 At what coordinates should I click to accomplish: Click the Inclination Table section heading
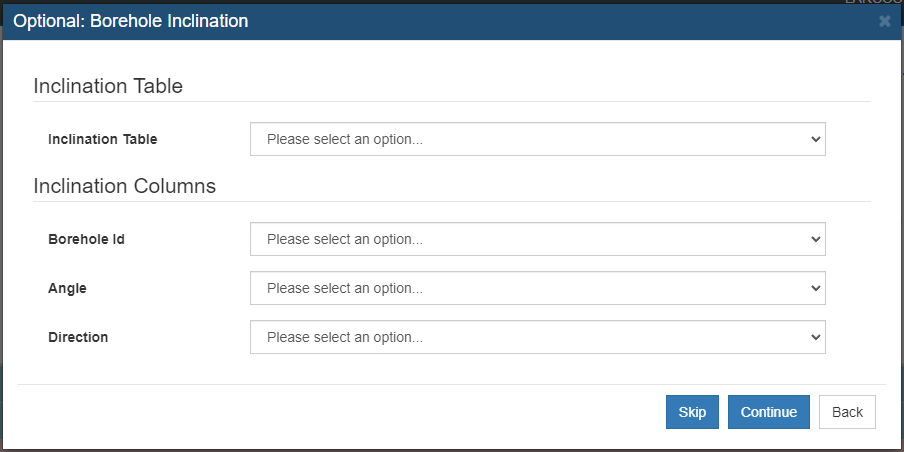[x=108, y=86]
